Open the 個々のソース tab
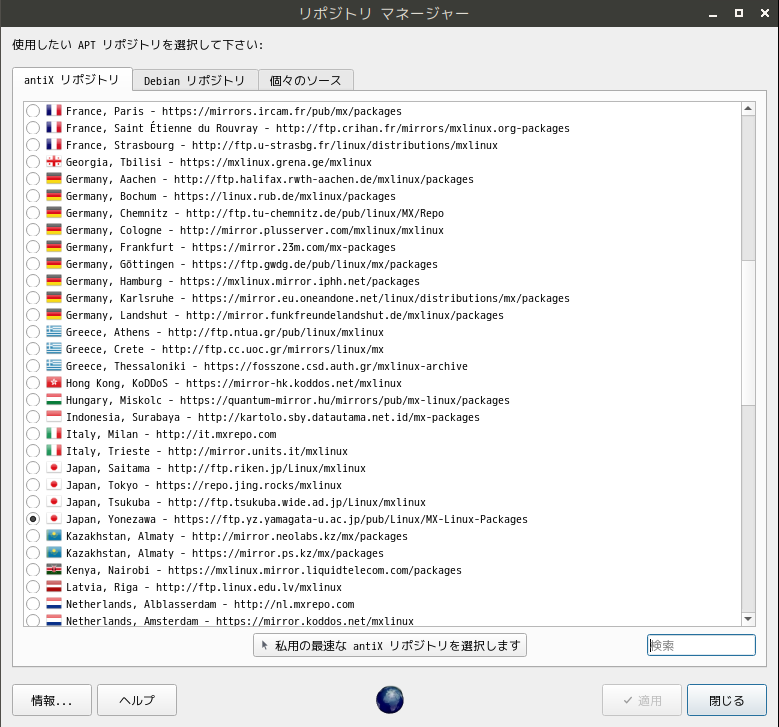779x727 pixels. point(306,81)
